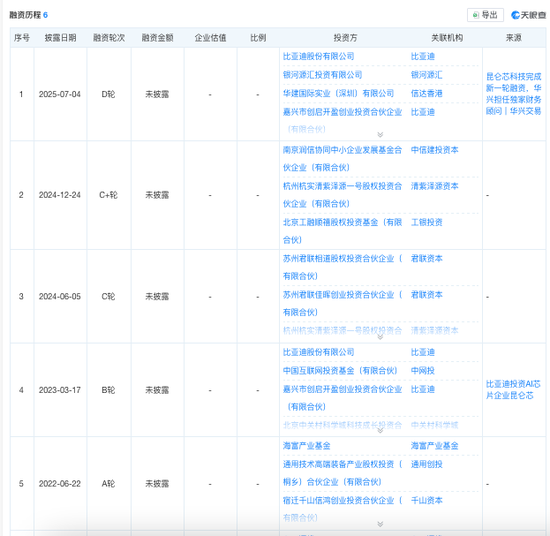Click the 关联机构 column header
This screenshot has height=536, width=550.
tap(447, 38)
